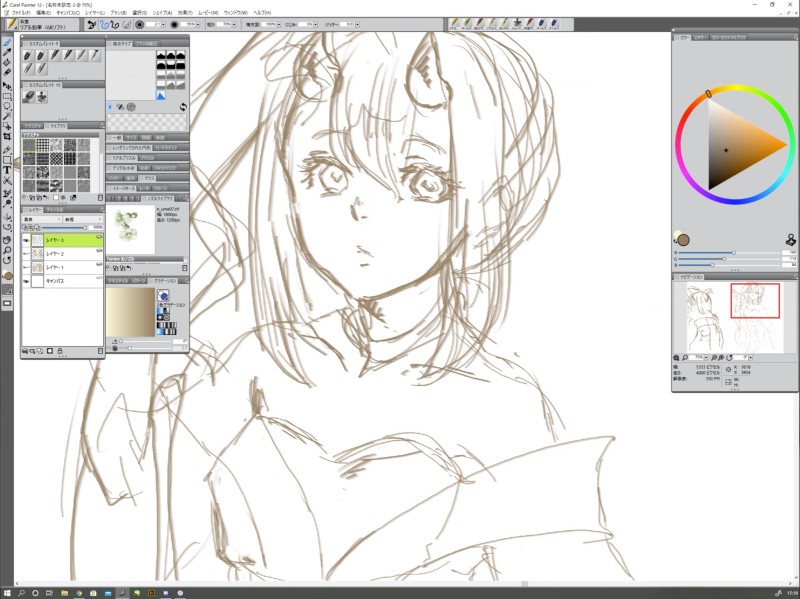This screenshot has width=800, height=599.
Task: Click the layer mask icon in Layers footer
Action: pyautogui.click(x=49, y=351)
